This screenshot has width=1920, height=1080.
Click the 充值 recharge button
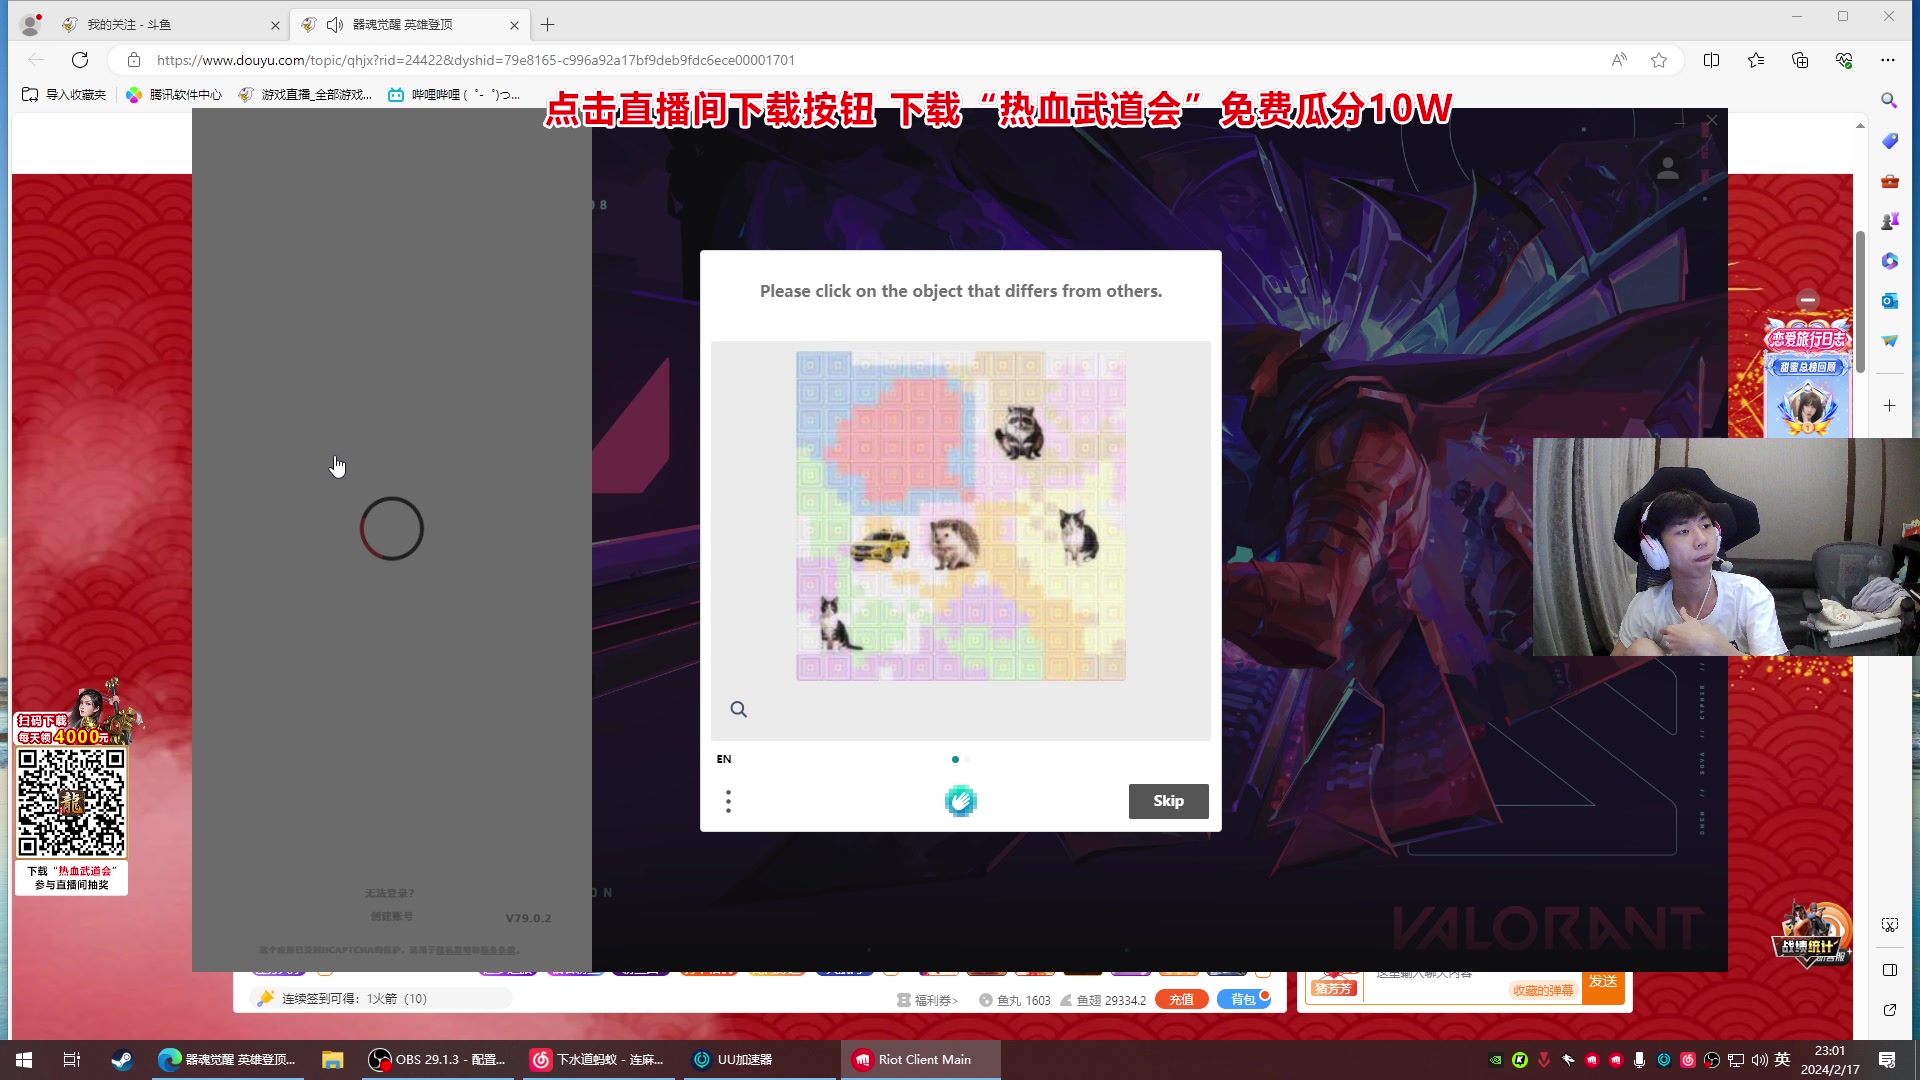(x=1181, y=999)
